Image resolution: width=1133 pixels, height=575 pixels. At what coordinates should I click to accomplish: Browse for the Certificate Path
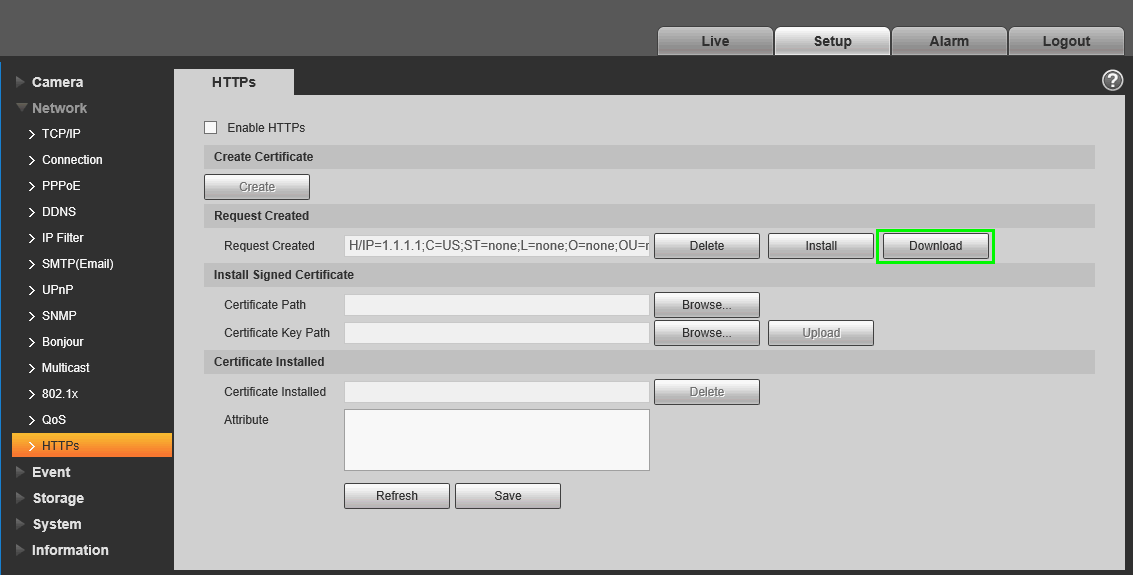tap(707, 305)
